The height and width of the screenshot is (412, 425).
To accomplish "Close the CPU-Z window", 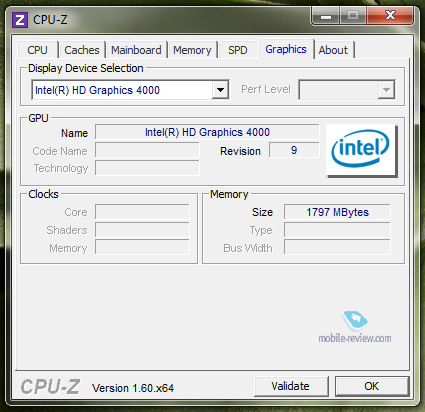I will (x=390, y=15).
